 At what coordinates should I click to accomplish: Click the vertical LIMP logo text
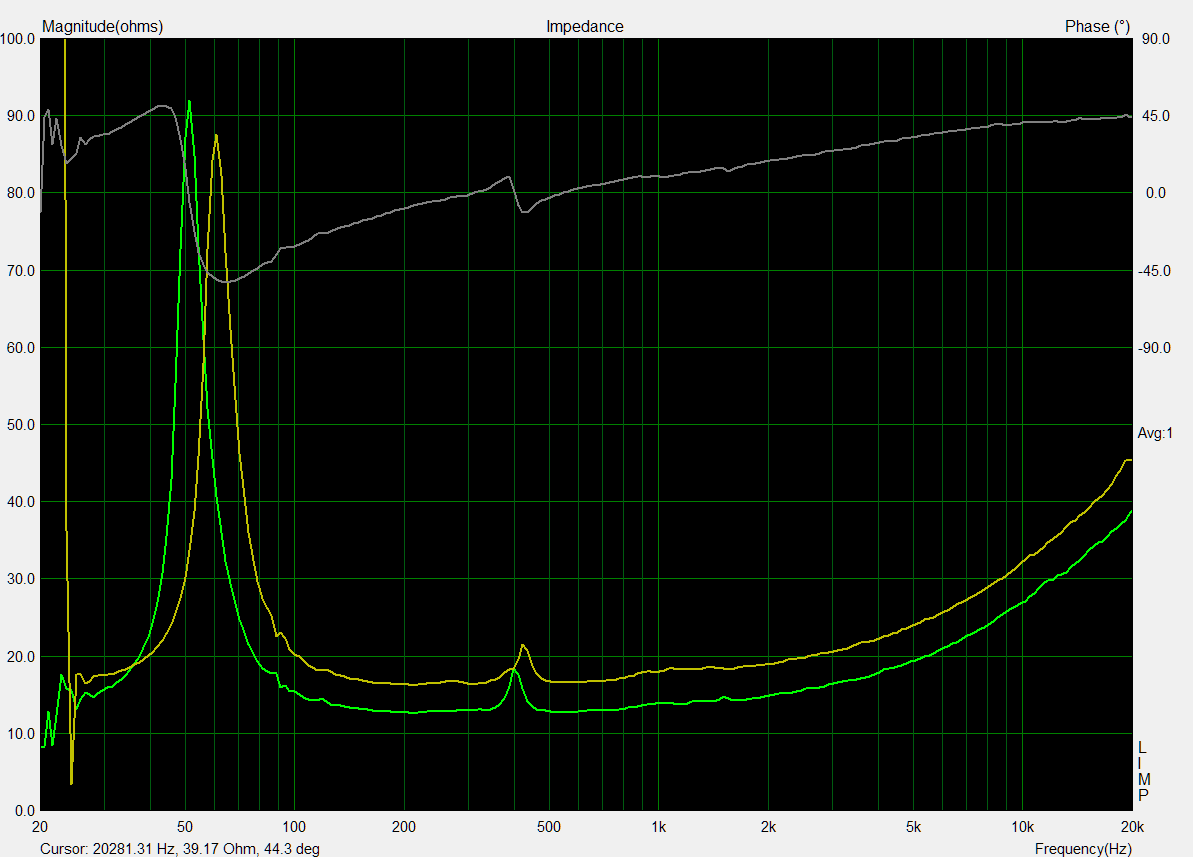click(1143, 771)
